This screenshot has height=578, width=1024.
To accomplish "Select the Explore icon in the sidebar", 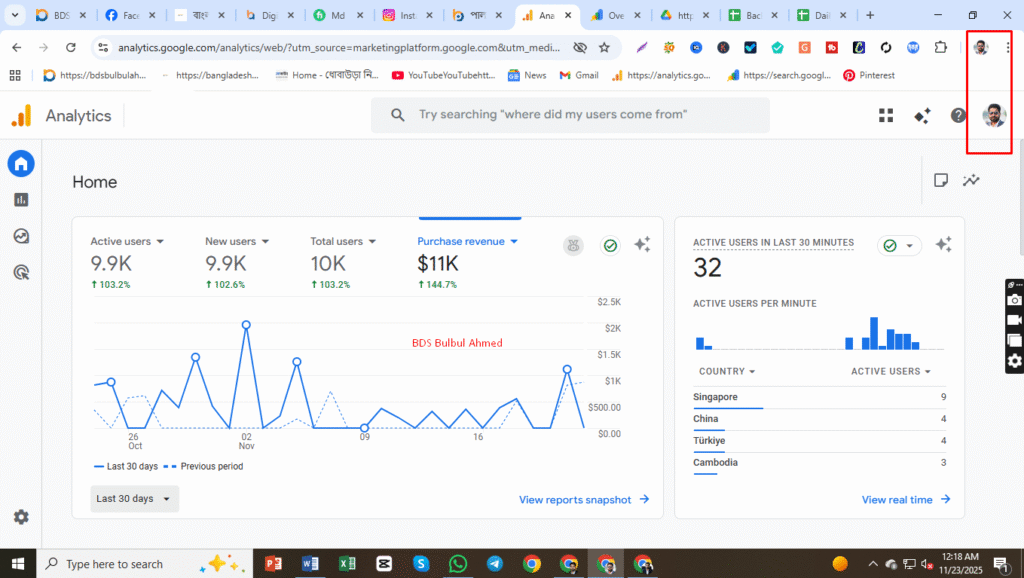I will [x=21, y=235].
